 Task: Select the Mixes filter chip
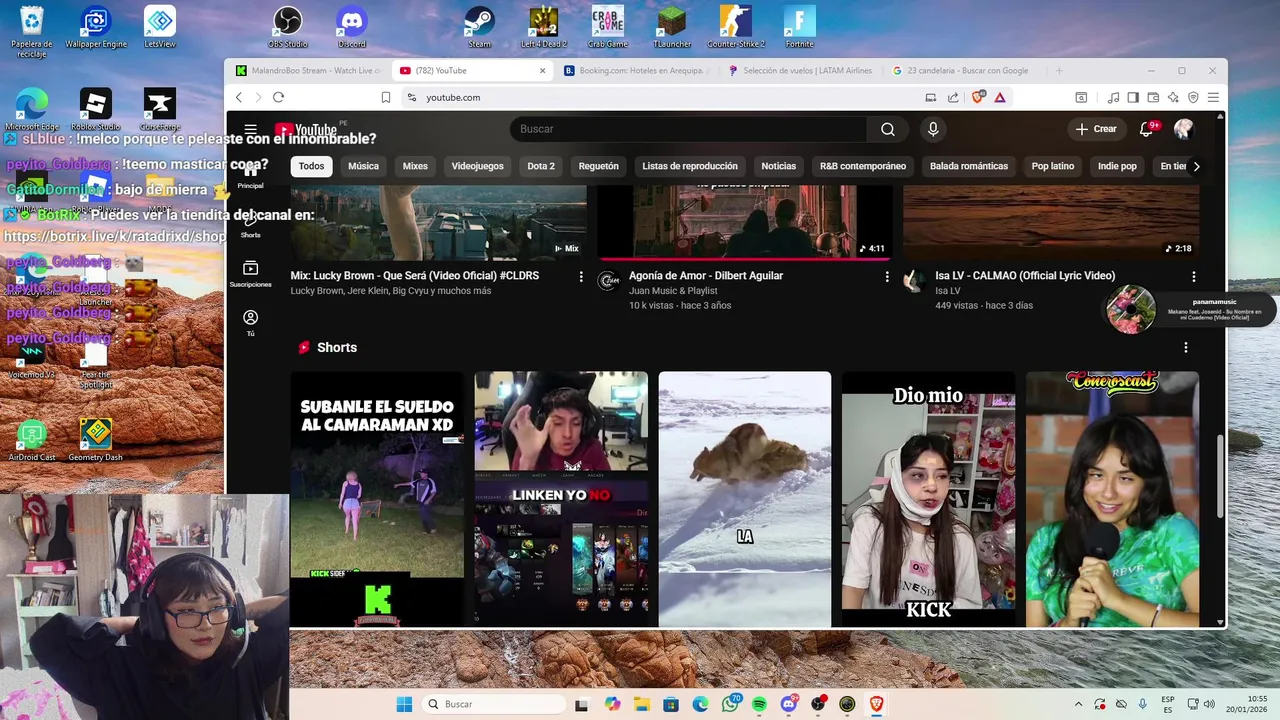[415, 166]
